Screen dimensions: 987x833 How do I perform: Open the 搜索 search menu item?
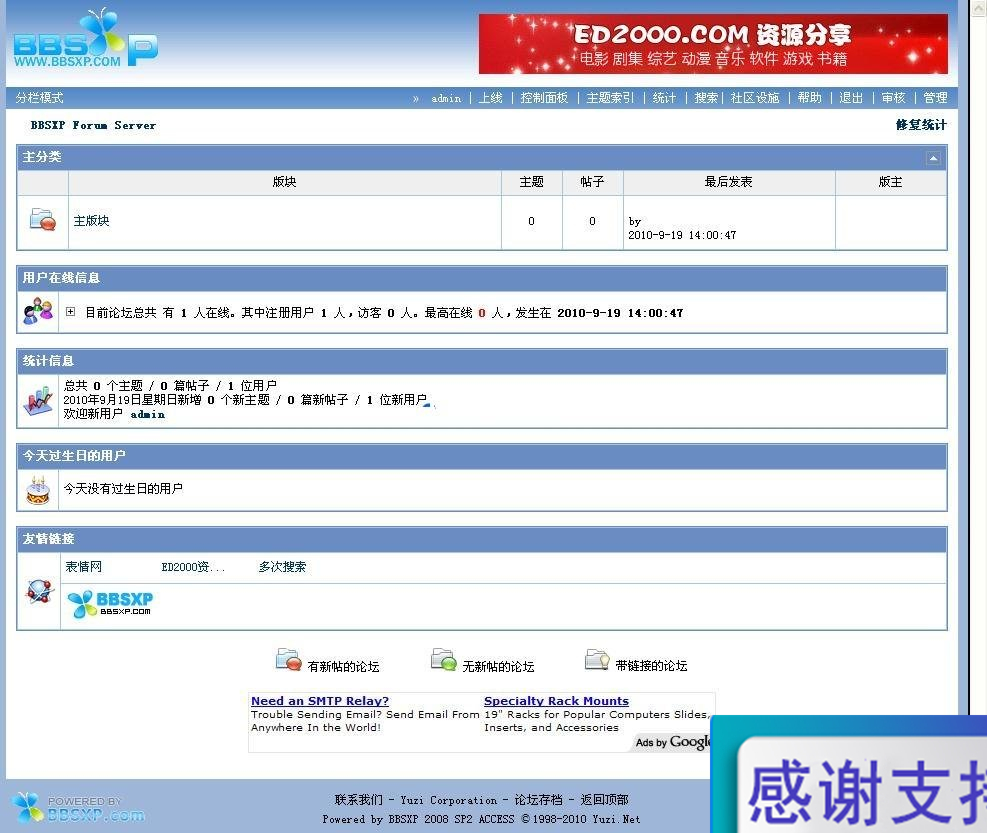[706, 98]
